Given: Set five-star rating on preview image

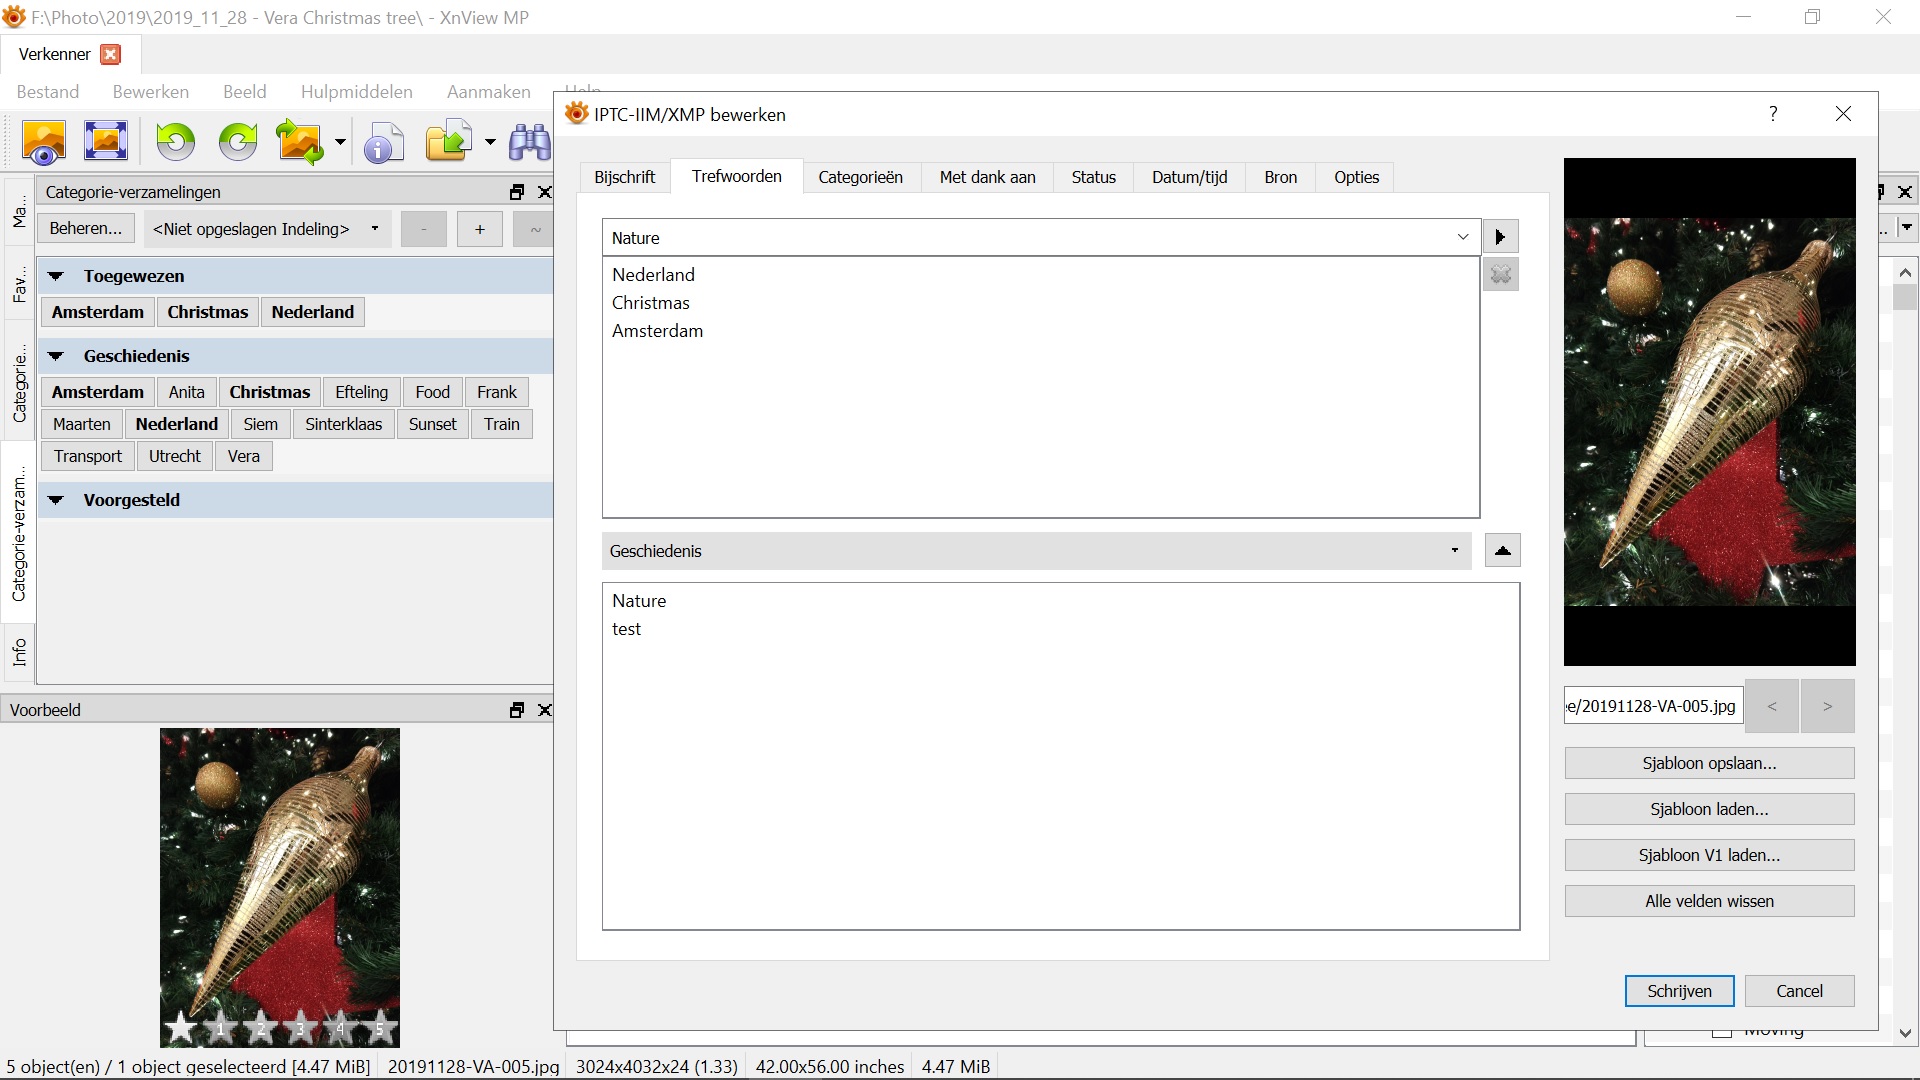Looking at the screenshot, I should (x=380, y=1027).
